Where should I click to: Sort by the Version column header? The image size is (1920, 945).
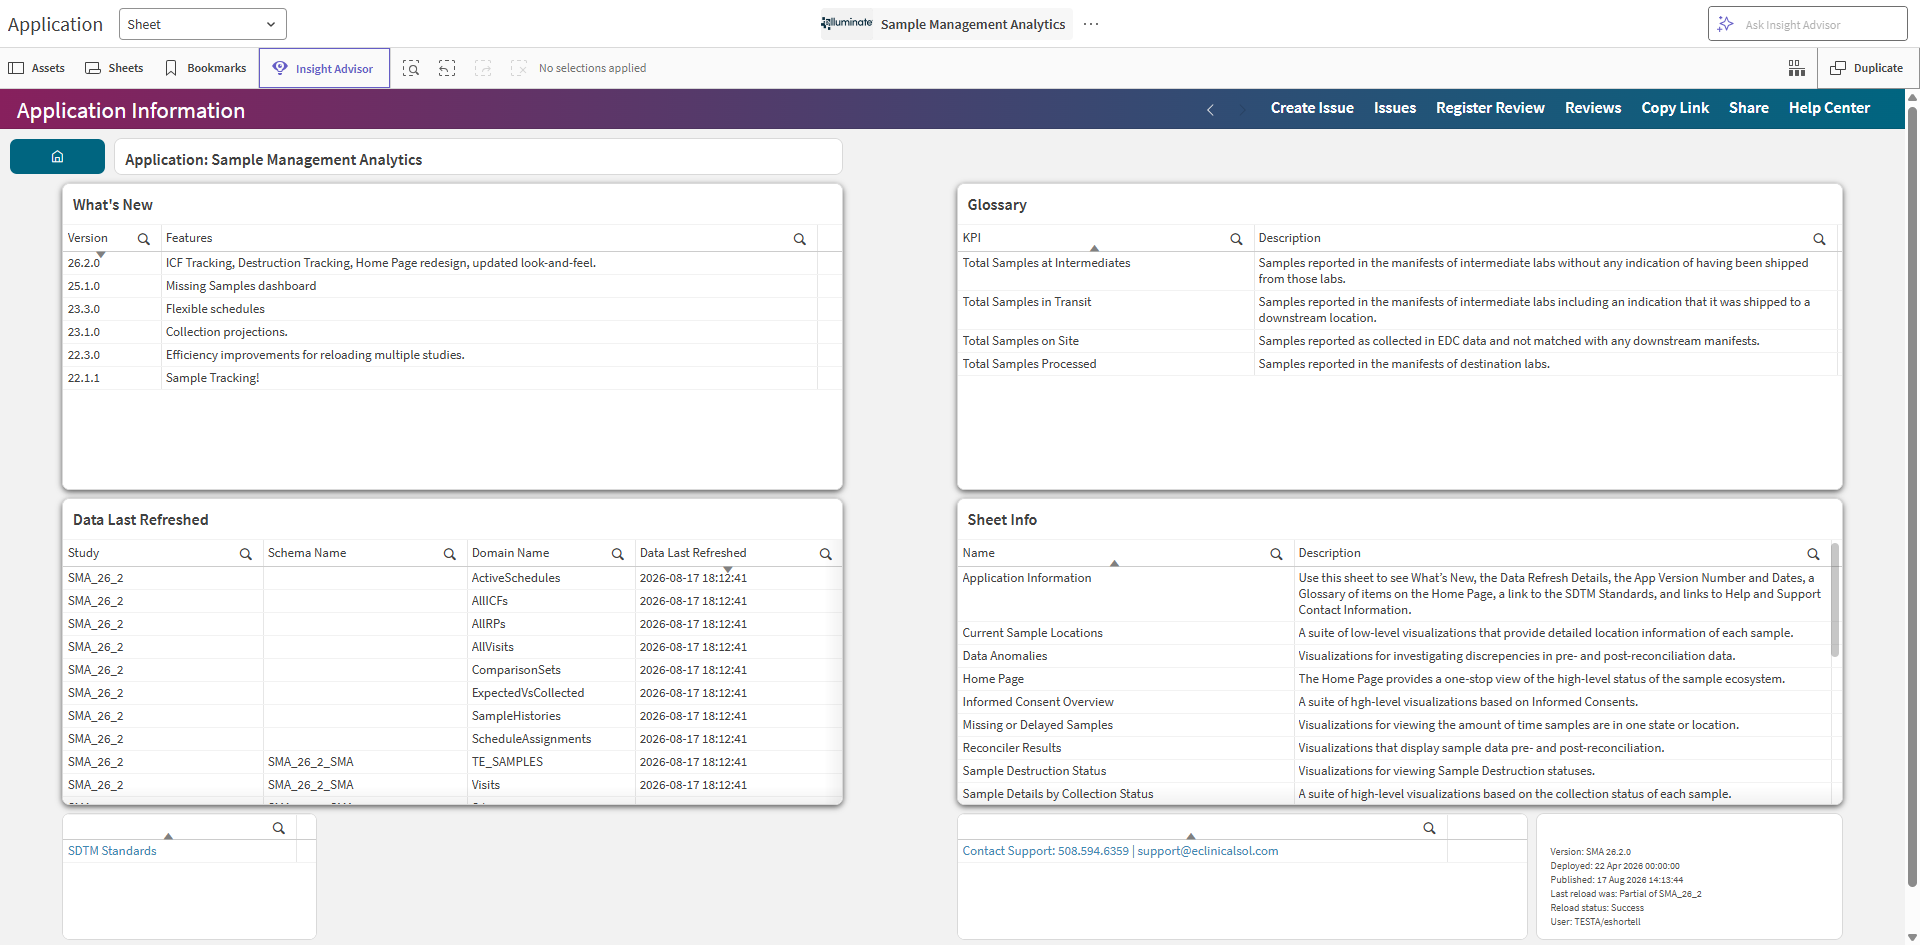(x=88, y=238)
